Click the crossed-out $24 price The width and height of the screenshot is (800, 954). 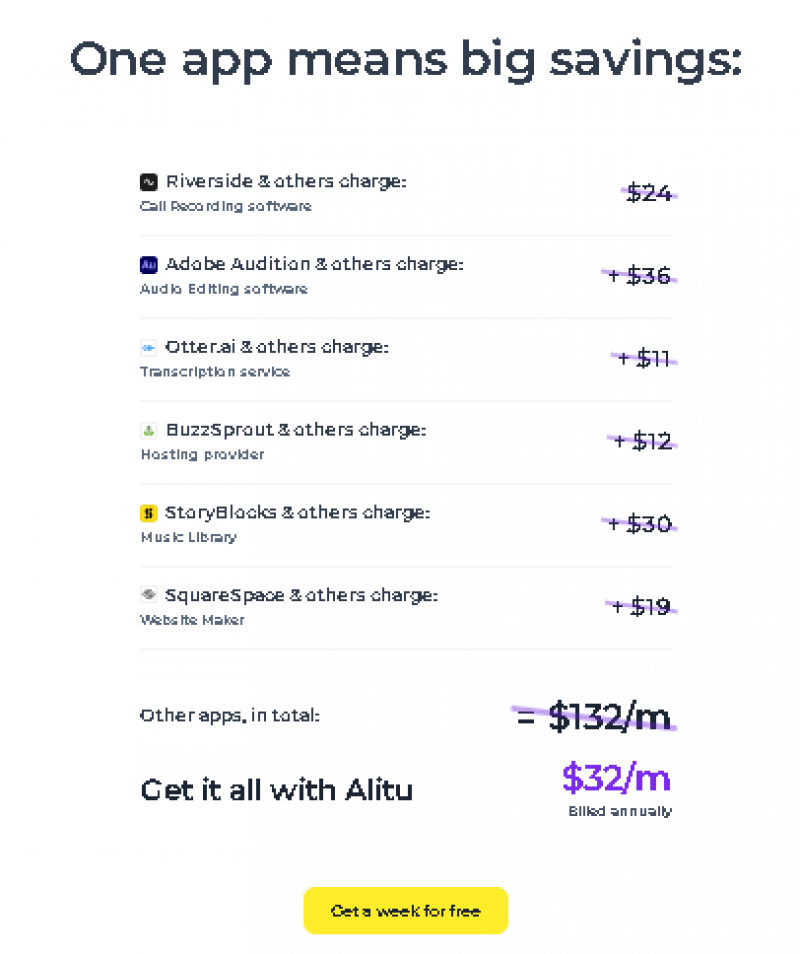coord(648,194)
